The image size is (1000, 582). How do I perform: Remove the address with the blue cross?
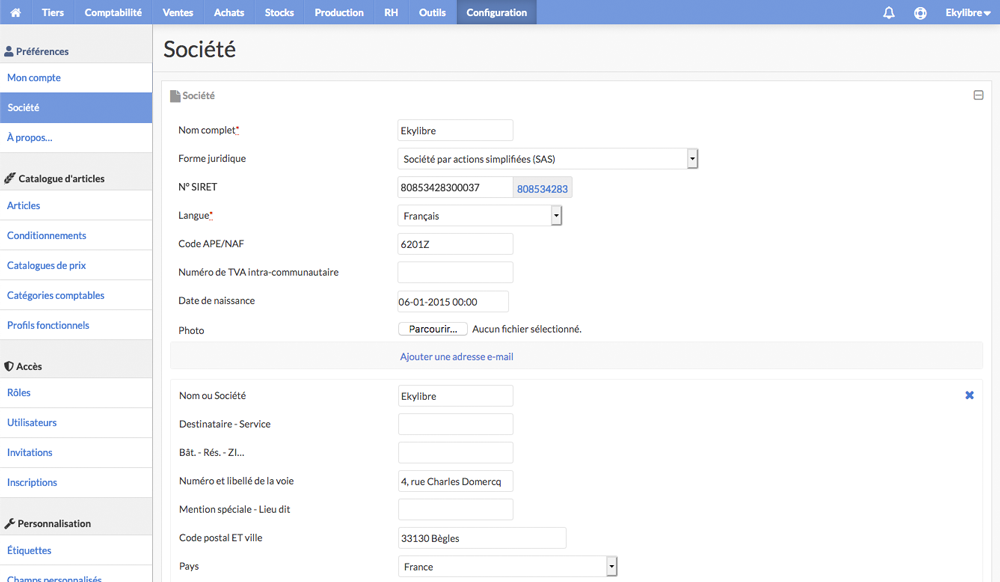click(x=969, y=395)
